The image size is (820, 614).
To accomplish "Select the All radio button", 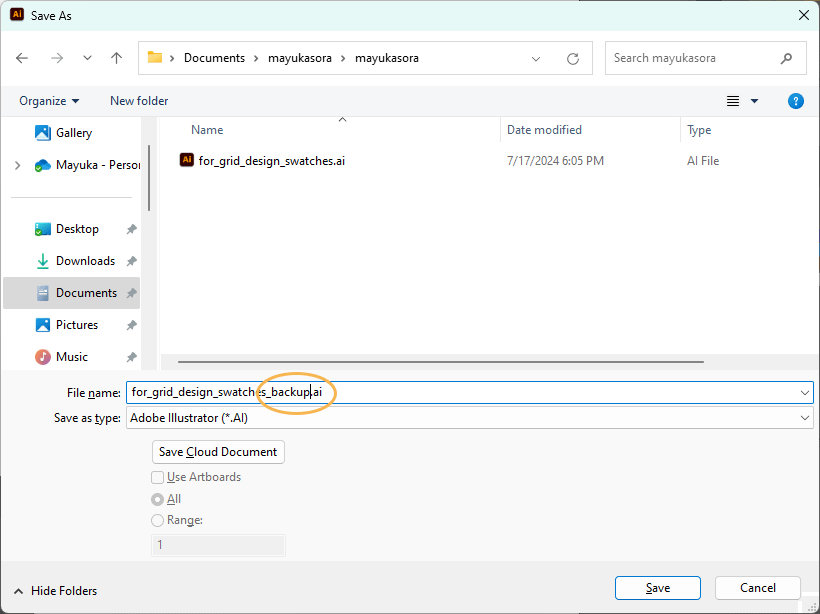I will (157, 499).
